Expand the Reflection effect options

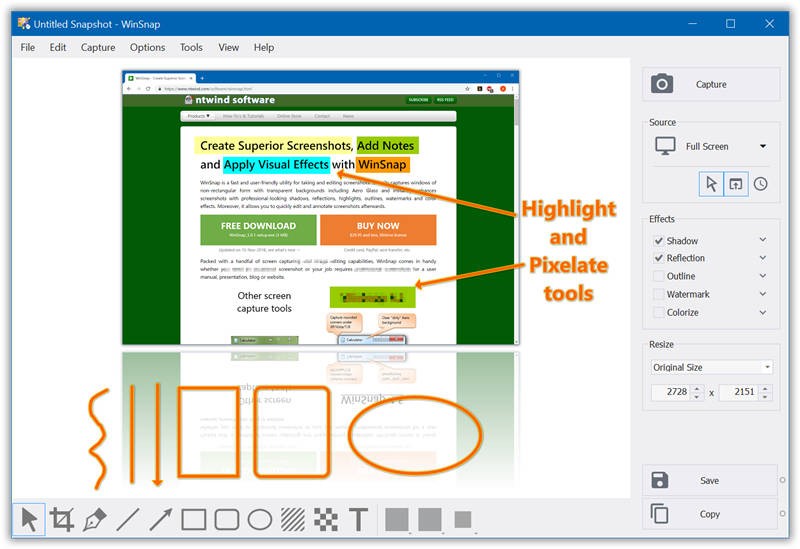pyautogui.click(x=763, y=258)
